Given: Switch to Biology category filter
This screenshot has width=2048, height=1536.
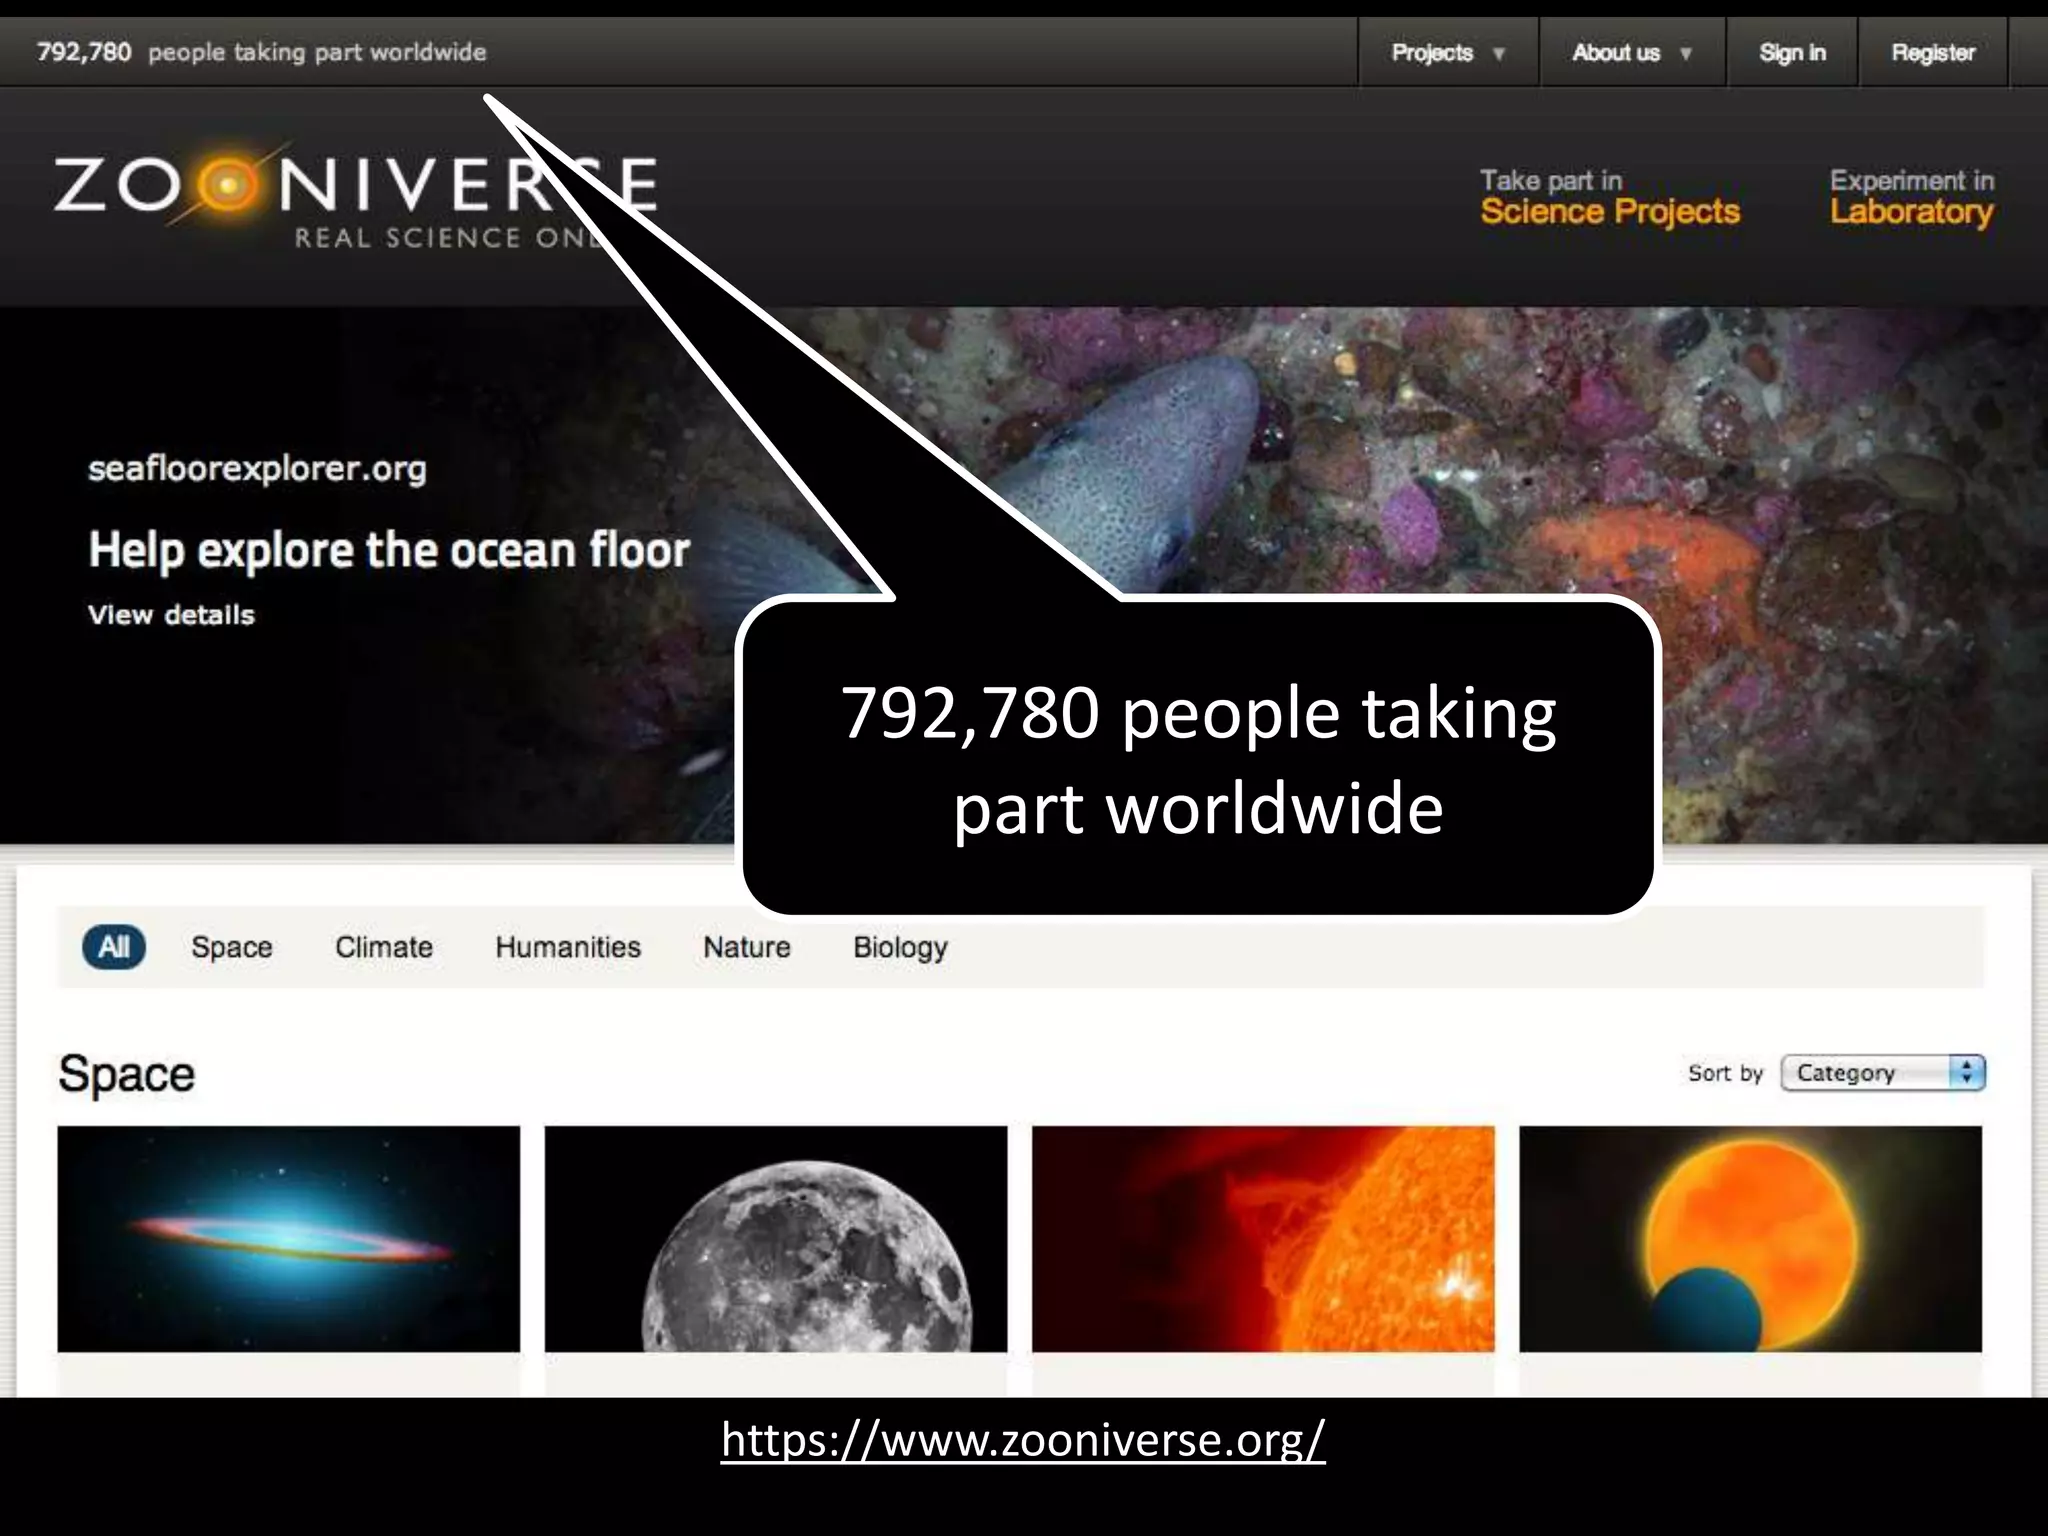Looking at the screenshot, I should point(899,947).
